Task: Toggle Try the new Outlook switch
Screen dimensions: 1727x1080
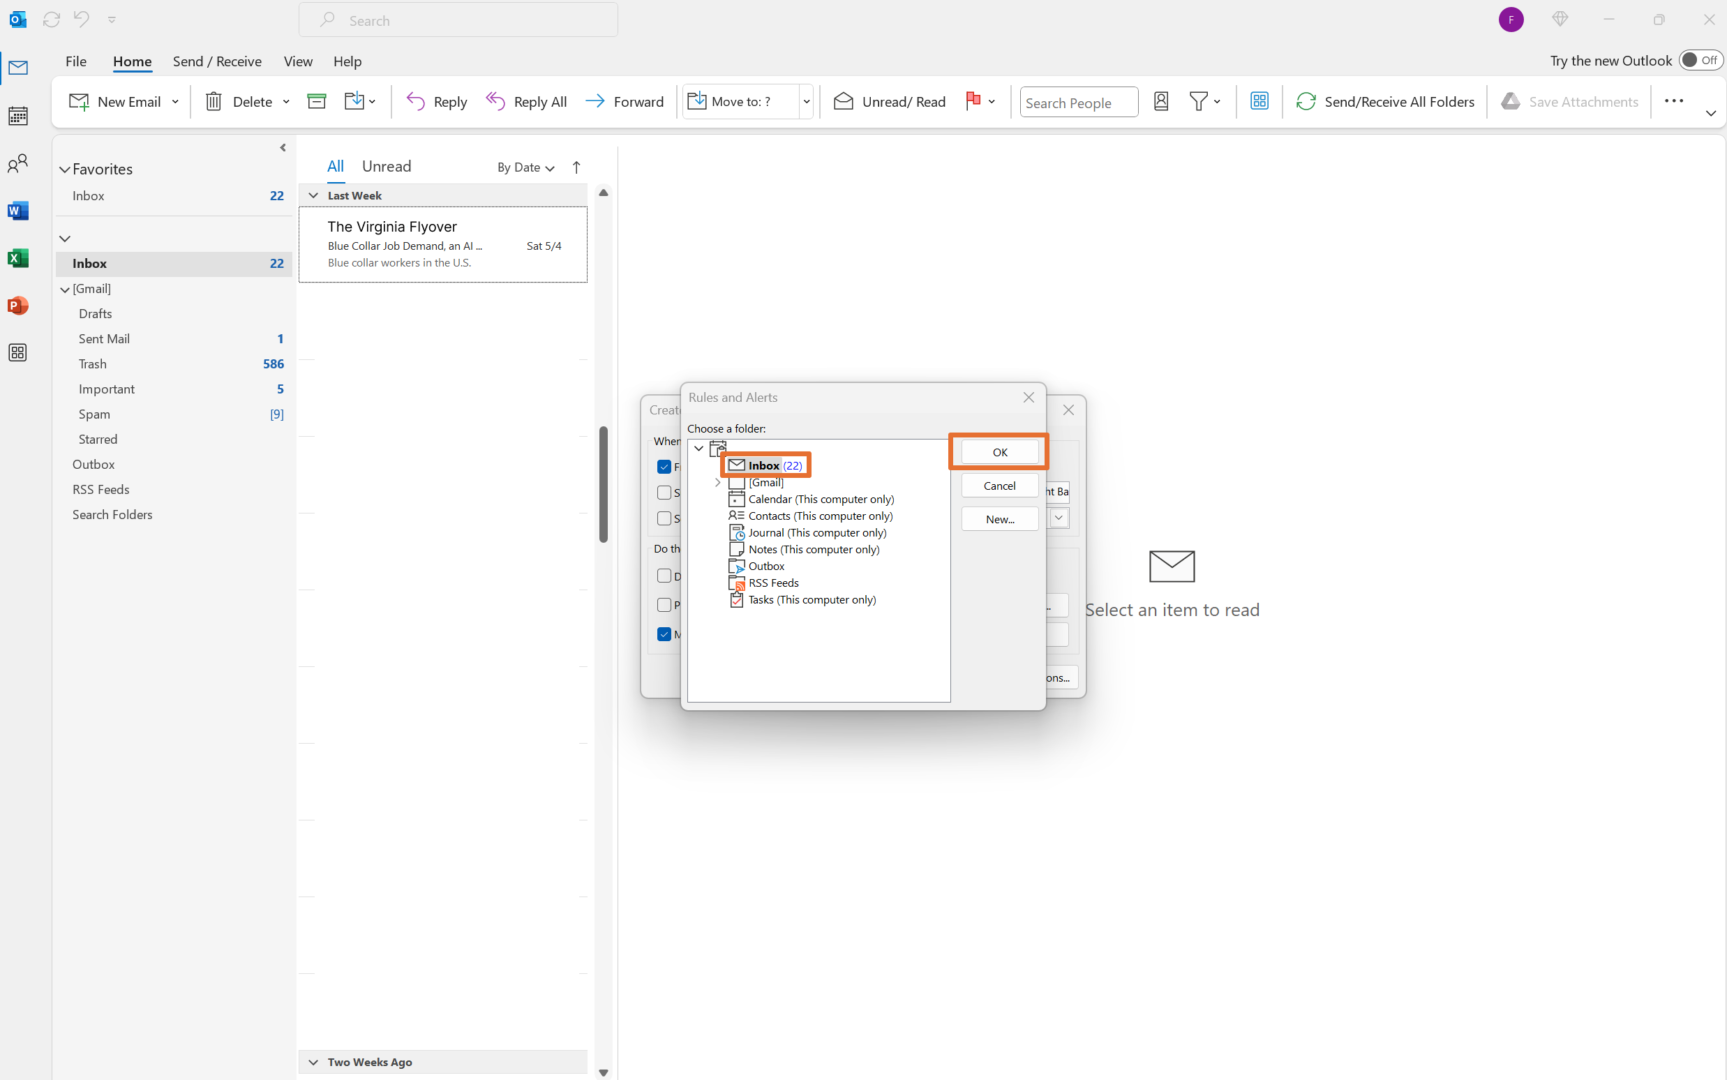Action: click(x=1700, y=60)
